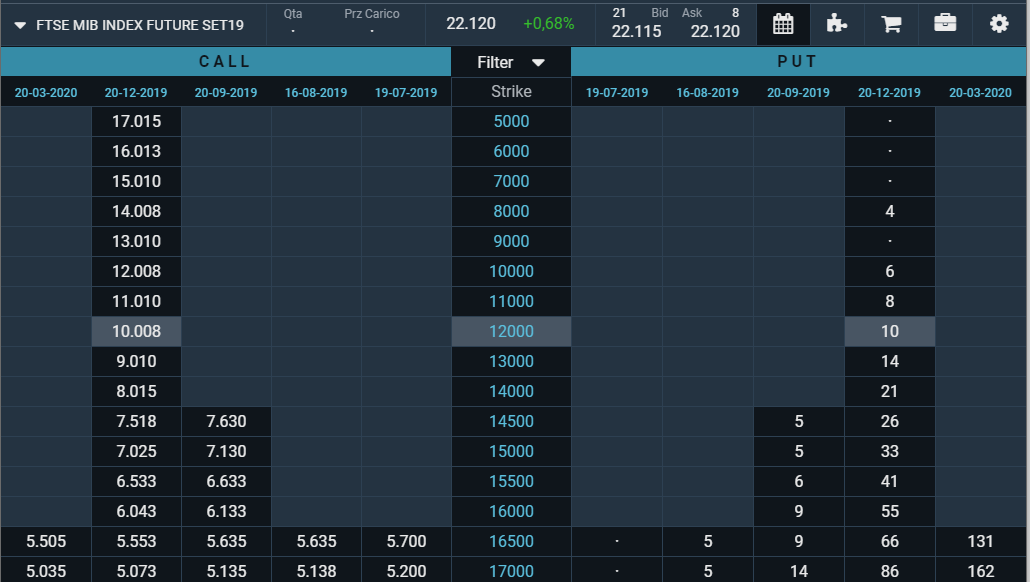Click put price 21 at strike 14000
Screen dimensions: 1030x582
click(x=889, y=392)
